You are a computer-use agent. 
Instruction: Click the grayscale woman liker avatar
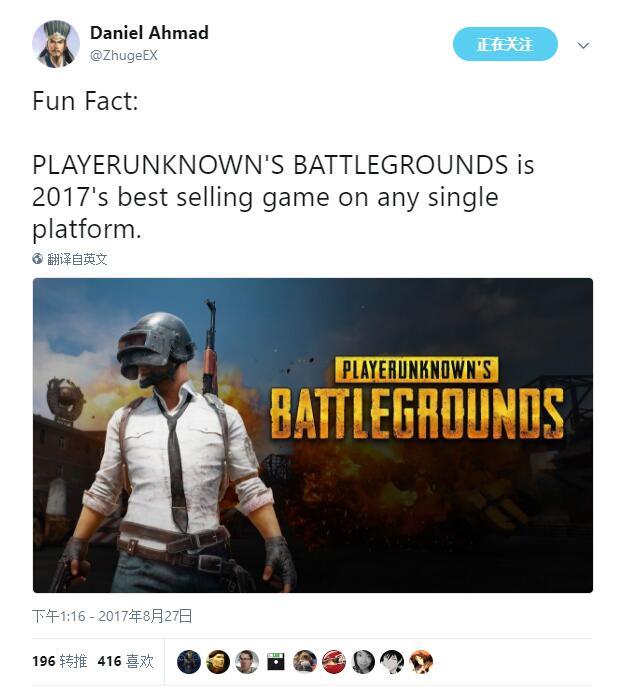pos(363,662)
